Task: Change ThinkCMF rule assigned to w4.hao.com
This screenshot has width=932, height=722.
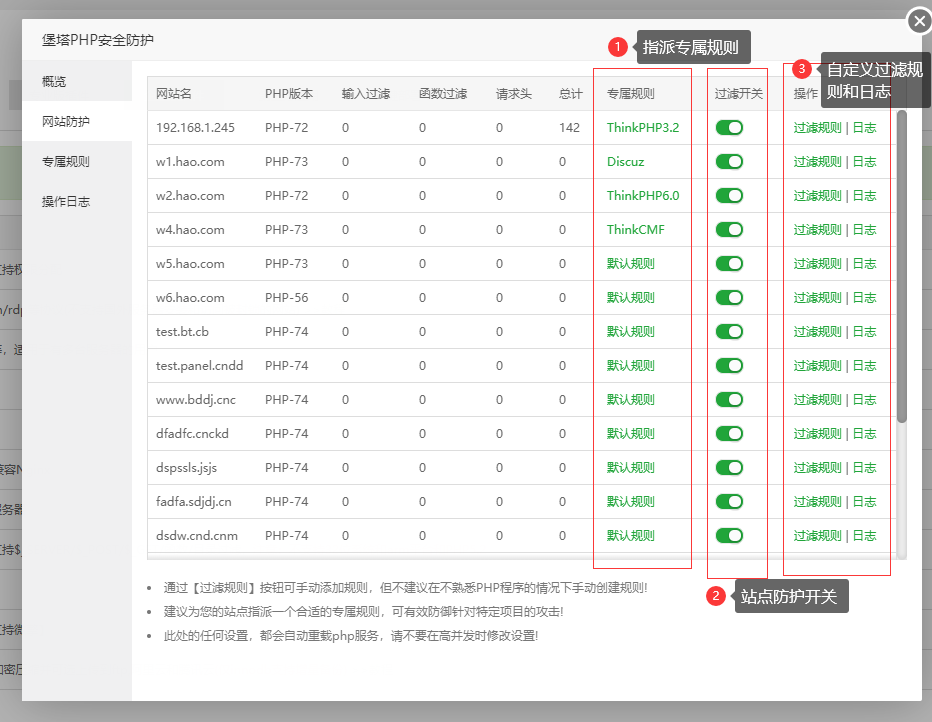Action: (x=635, y=230)
